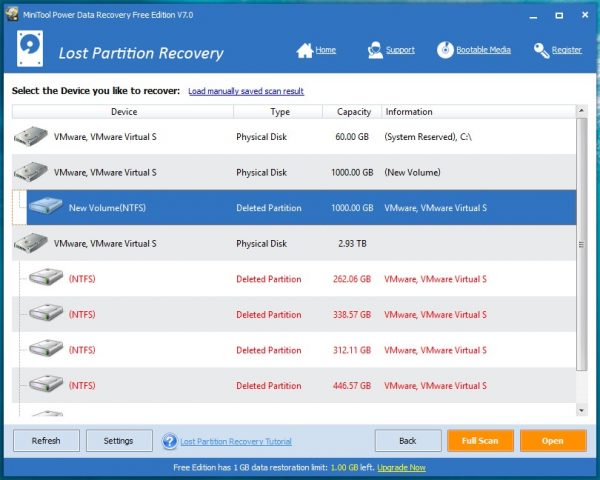Sort by the Information column header

point(479,112)
